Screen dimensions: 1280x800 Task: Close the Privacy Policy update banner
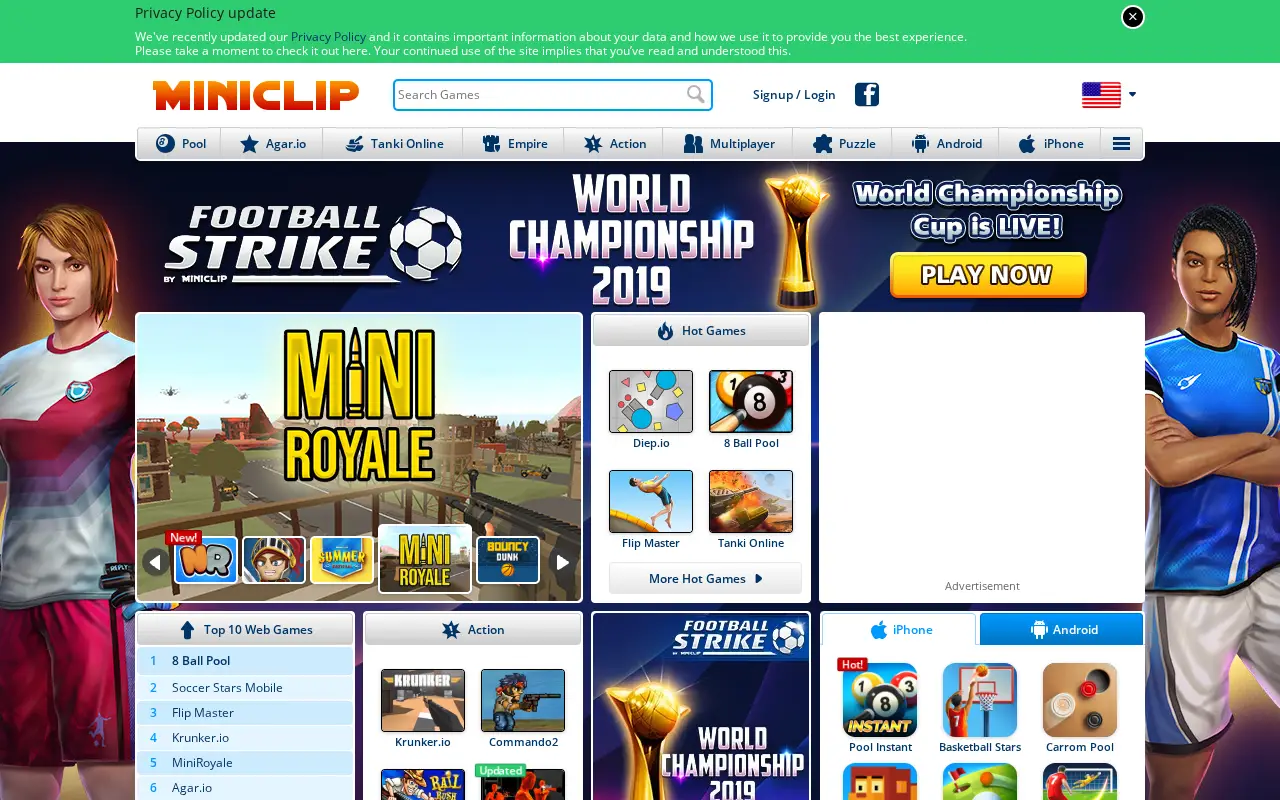click(x=1132, y=17)
